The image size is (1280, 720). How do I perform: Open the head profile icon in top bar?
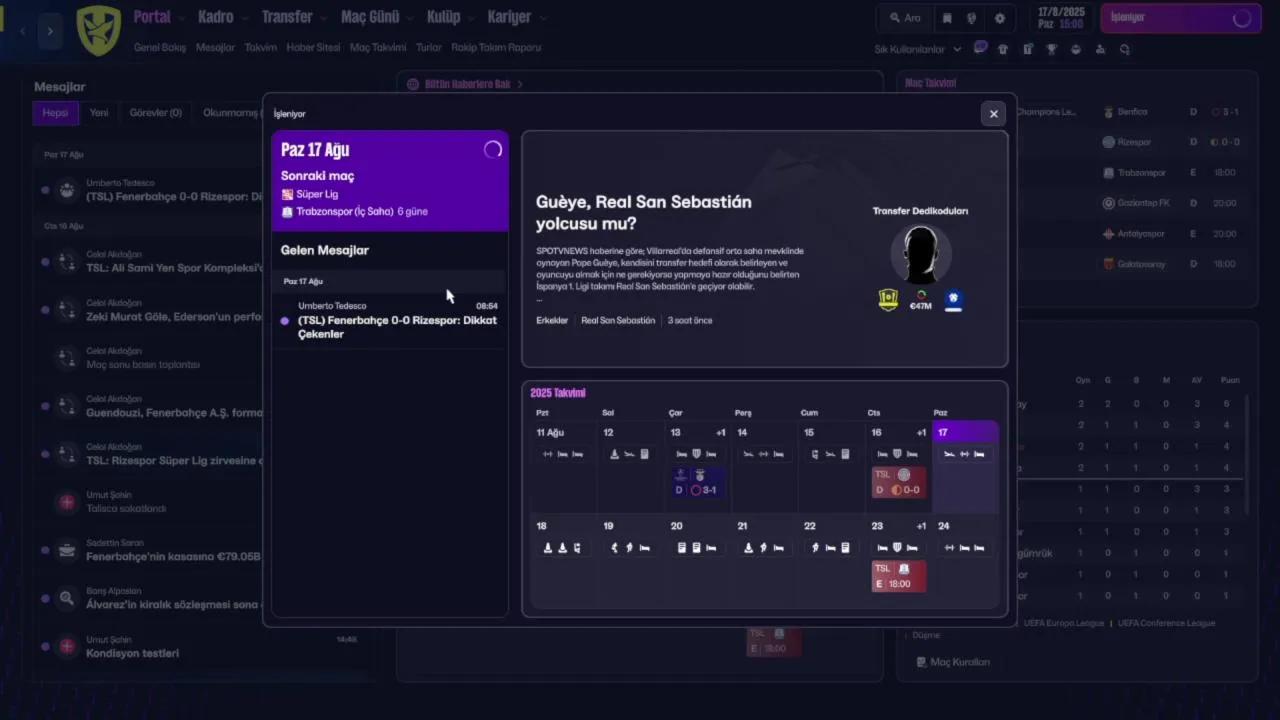coord(971,18)
